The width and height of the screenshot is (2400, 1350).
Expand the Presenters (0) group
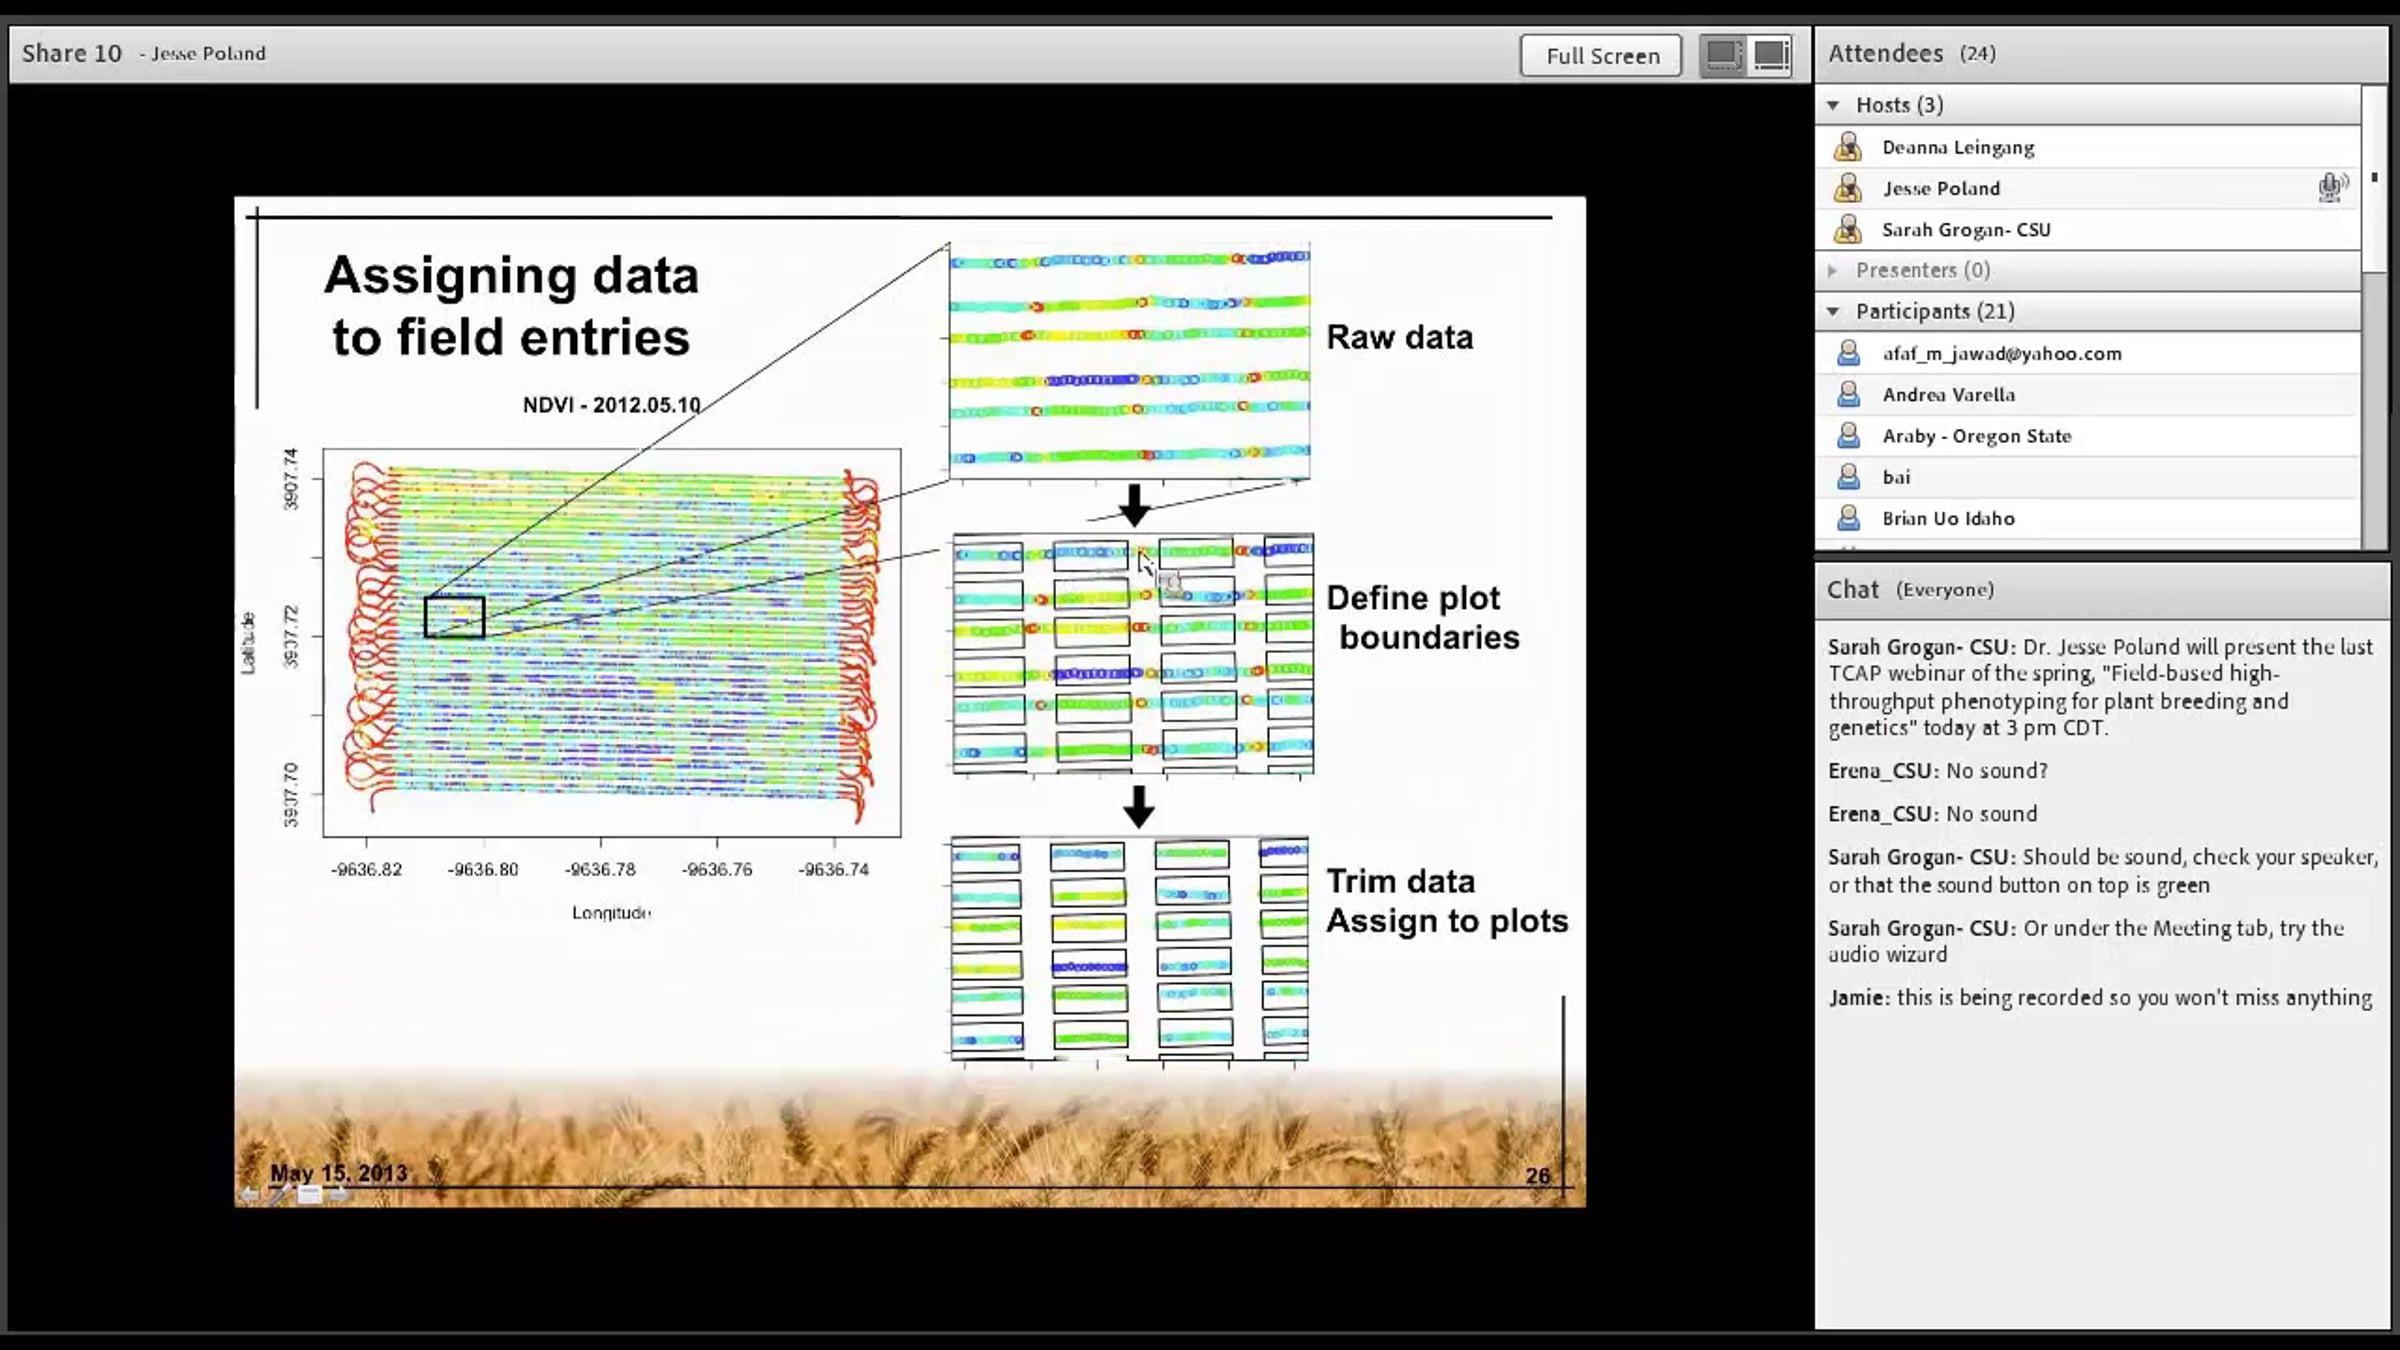pyautogui.click(x=1833, y=271)
